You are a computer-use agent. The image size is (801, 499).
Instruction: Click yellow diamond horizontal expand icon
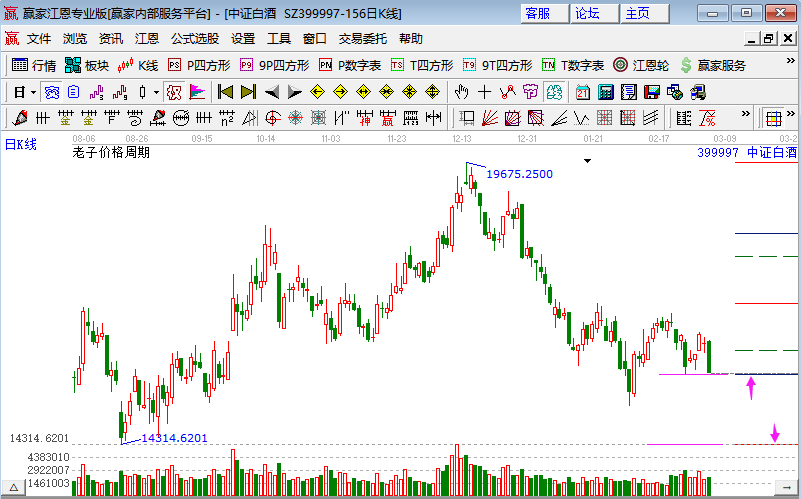click(363, 92)
